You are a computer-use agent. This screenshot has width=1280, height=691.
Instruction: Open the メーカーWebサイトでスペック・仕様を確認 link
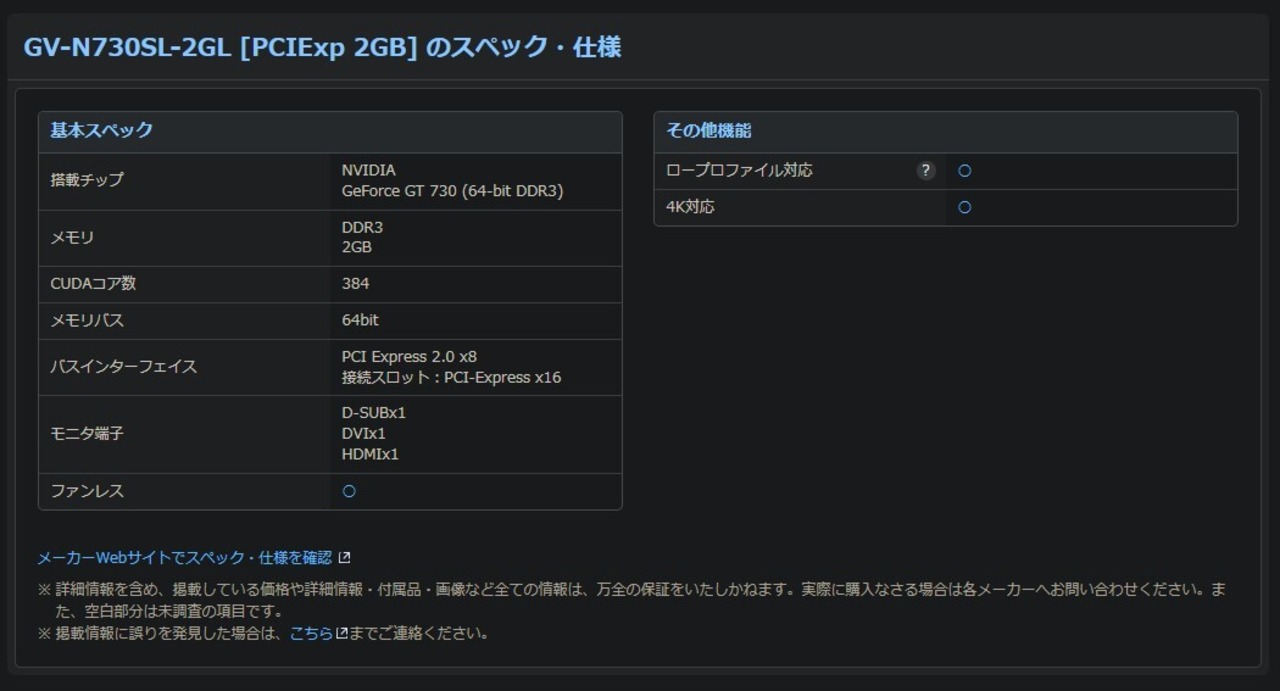pos(185,558)
